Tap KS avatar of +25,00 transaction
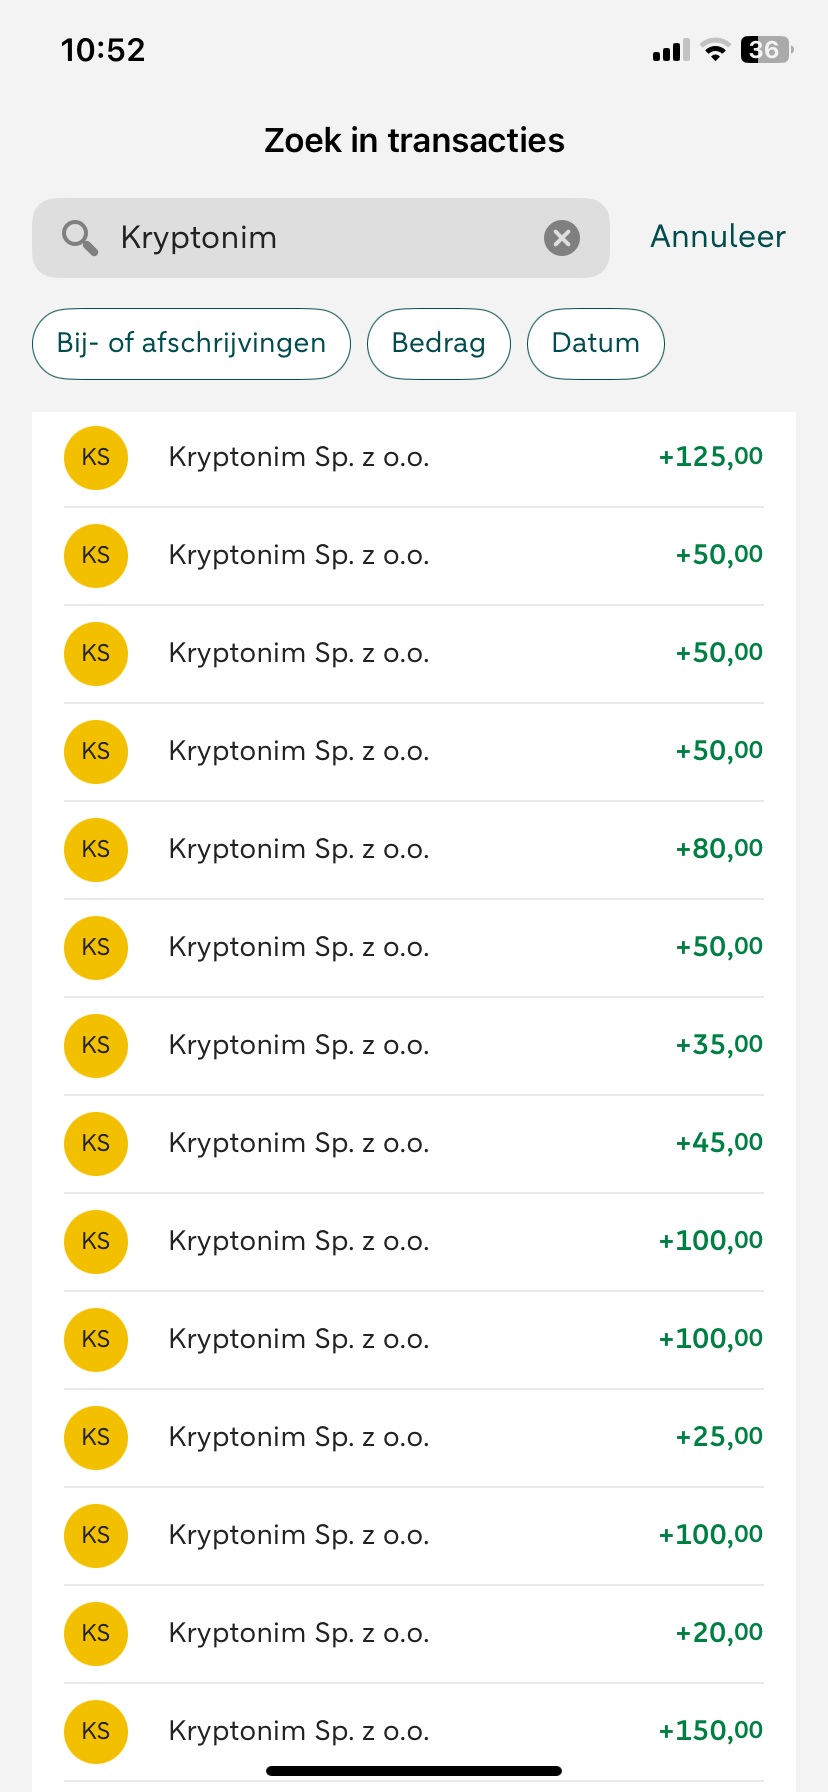The height and width of the screenshot is (1792, 828). click(96, 1438)
